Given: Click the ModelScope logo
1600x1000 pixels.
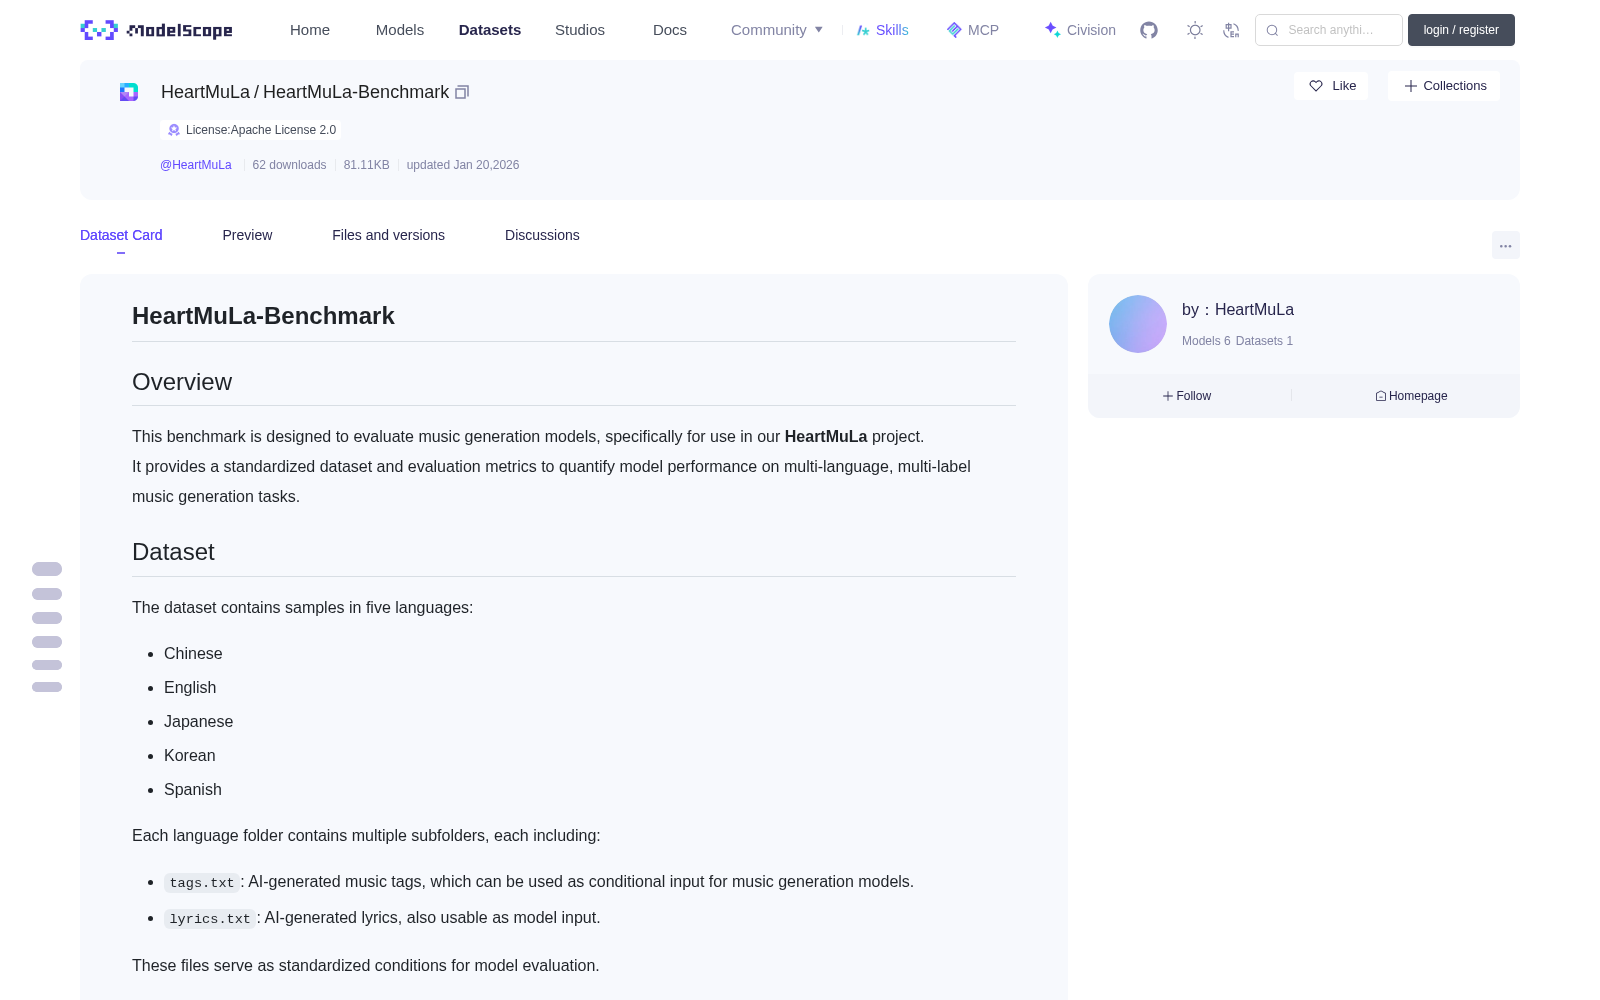Looking at the screenshot, I should pos(156,30).
